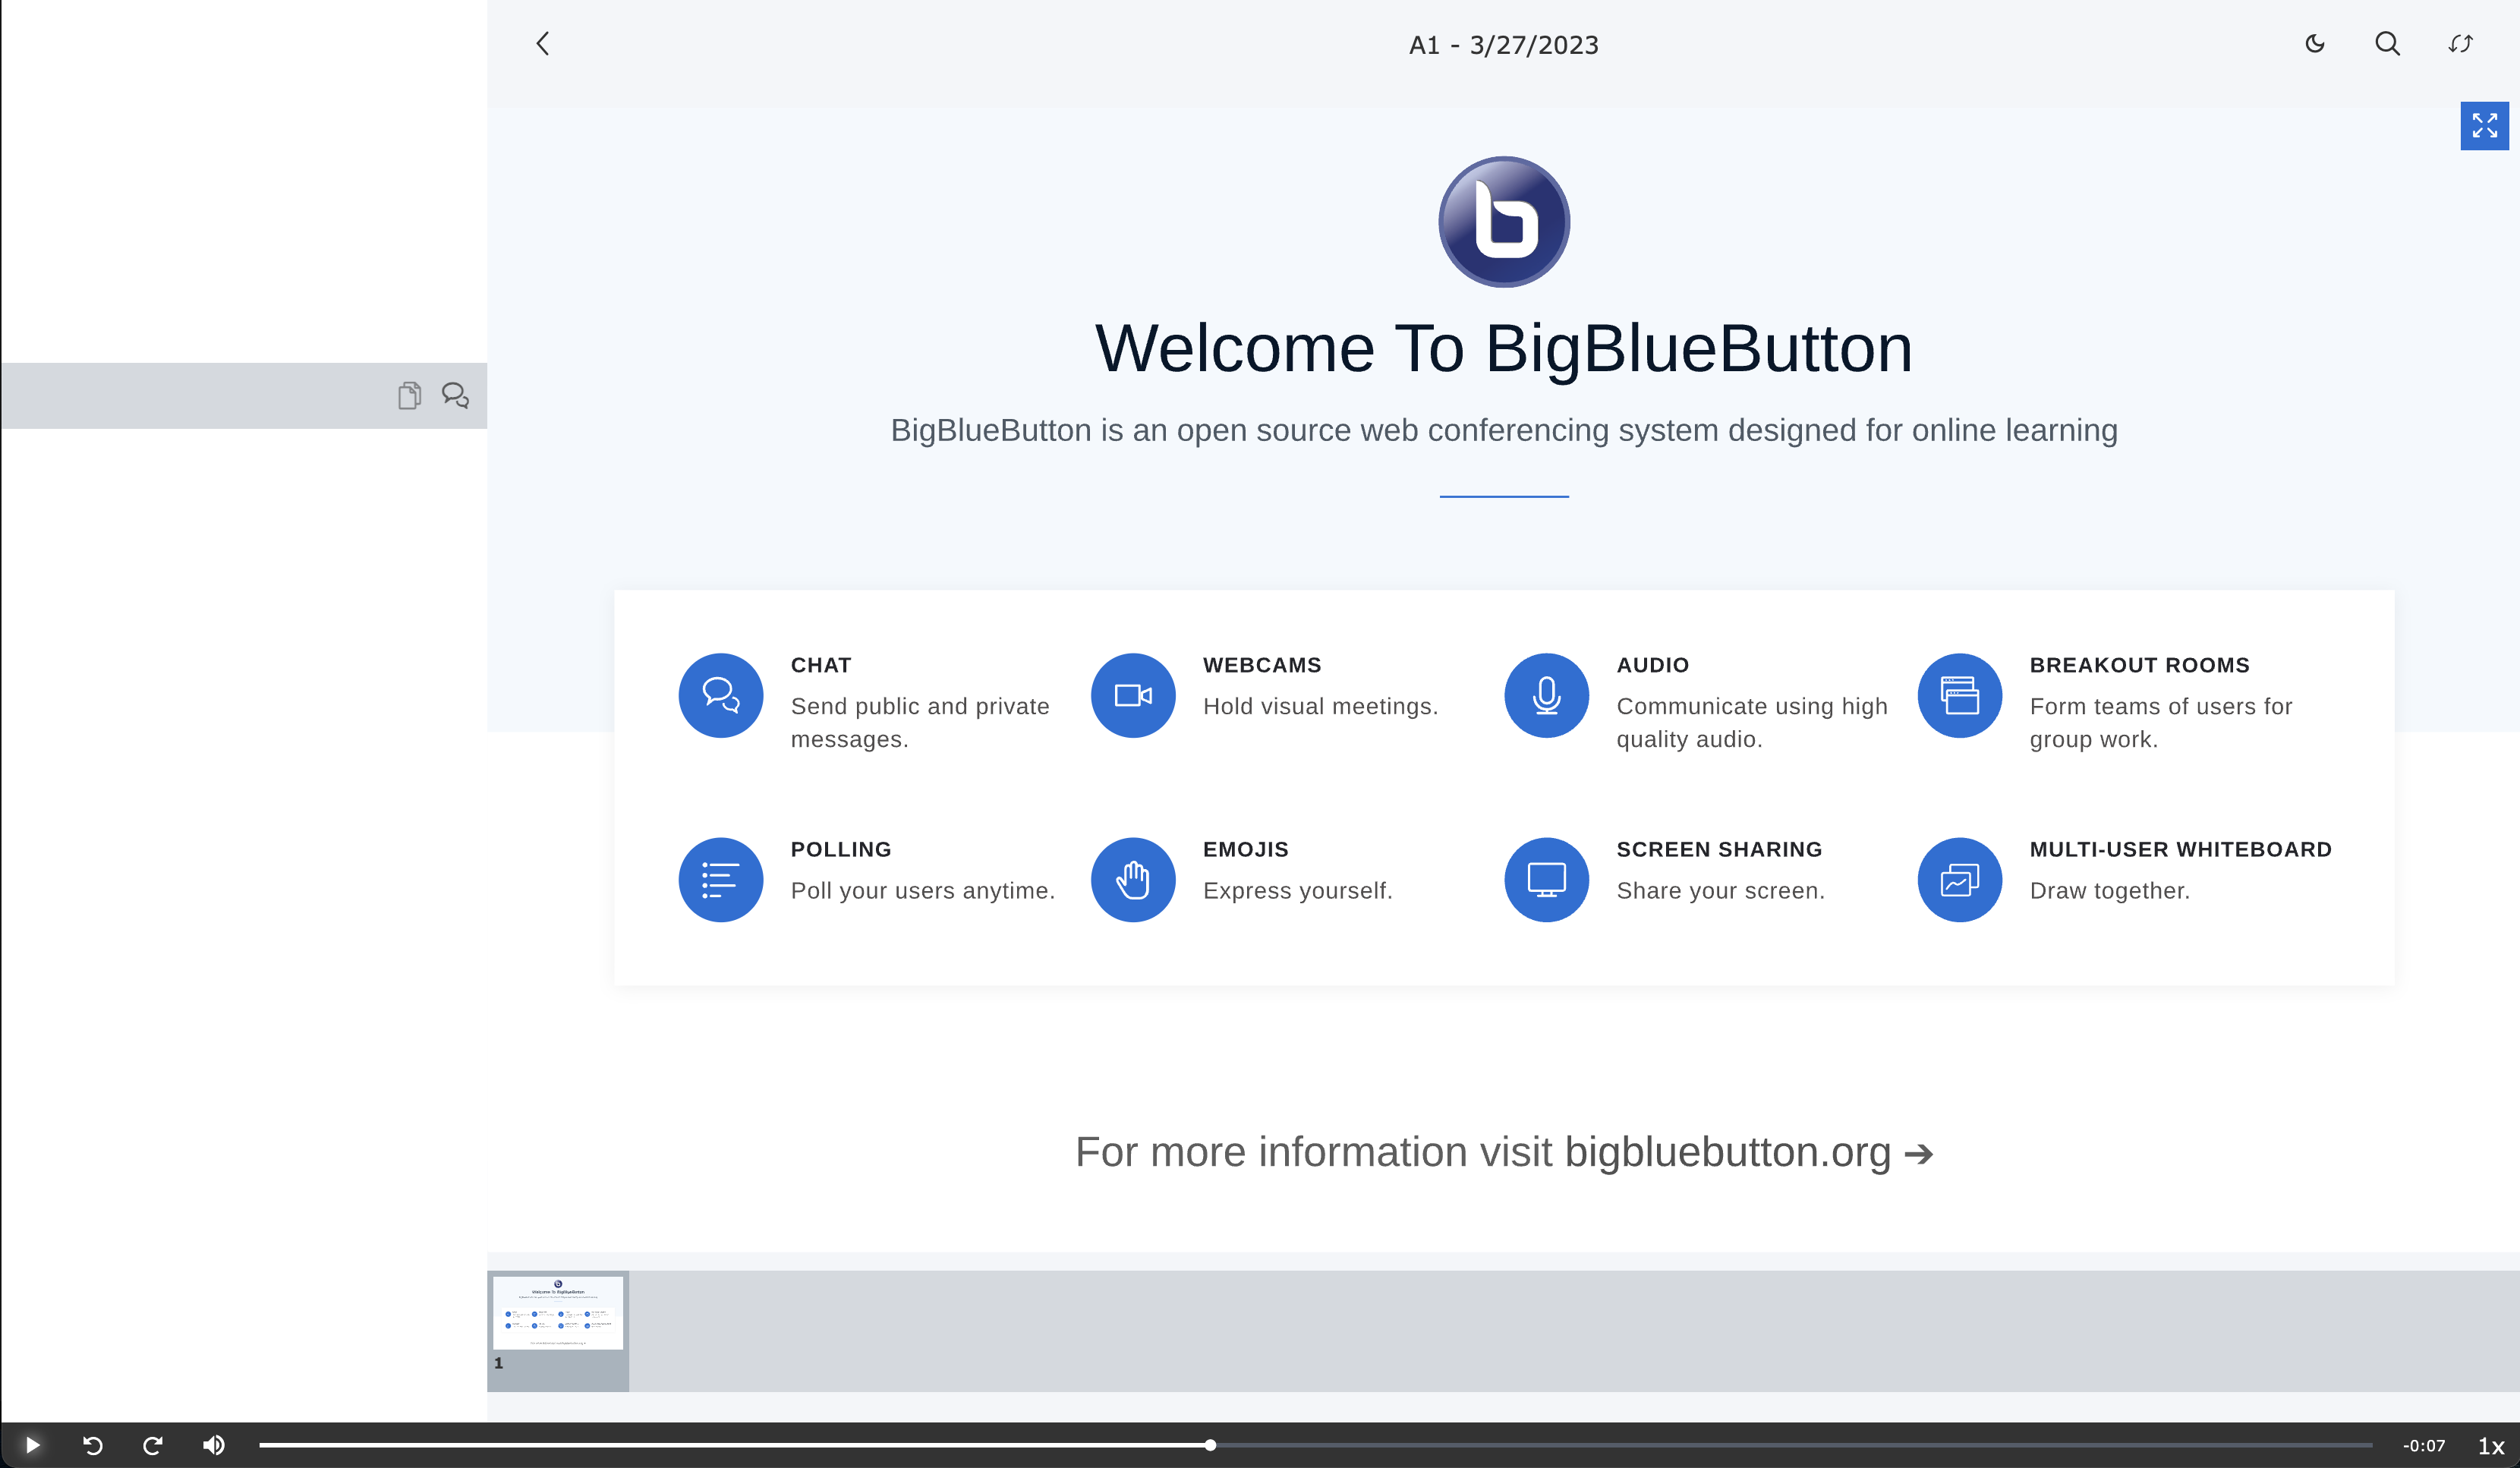Skip forward using the forward arrow icon
This screenshot has height=1468, width=2520.
pos(152,1445)
